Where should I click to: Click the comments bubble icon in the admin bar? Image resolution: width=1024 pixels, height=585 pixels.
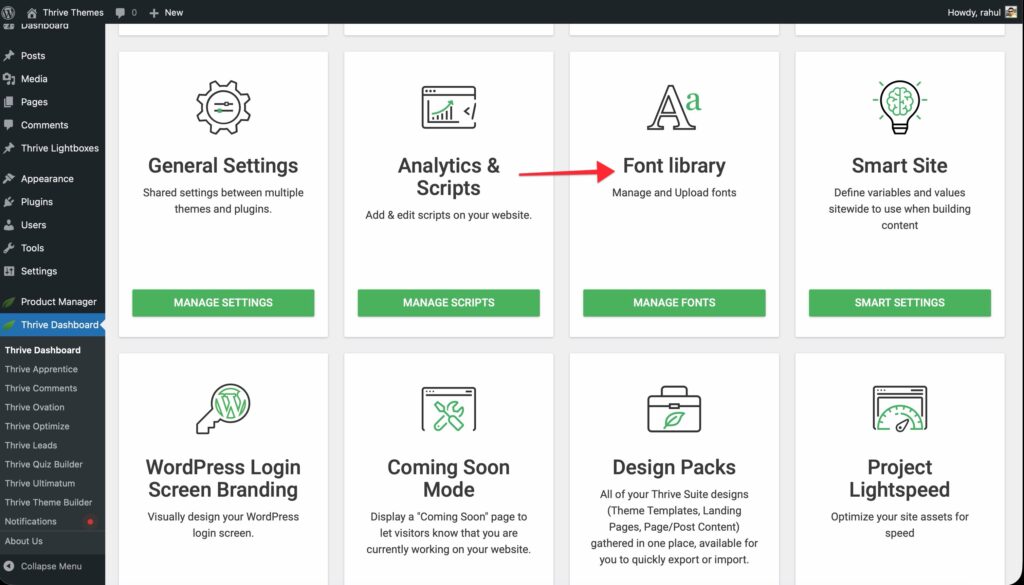coord(125,12)
